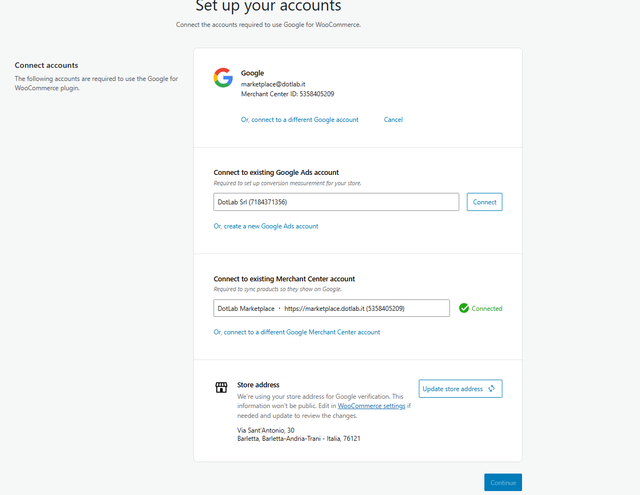Click the marketplace@dotlab.it email text

click(x=273, y=84)
